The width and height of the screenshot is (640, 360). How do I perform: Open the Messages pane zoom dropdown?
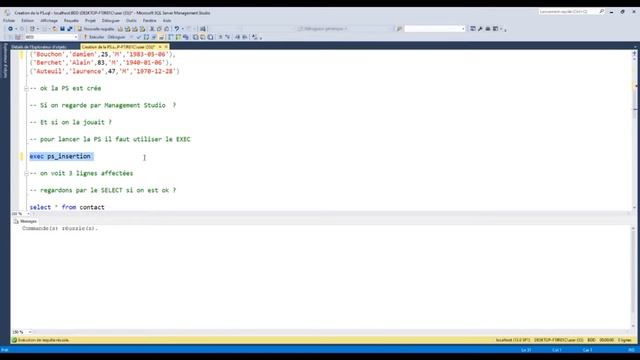click(30, 332)
